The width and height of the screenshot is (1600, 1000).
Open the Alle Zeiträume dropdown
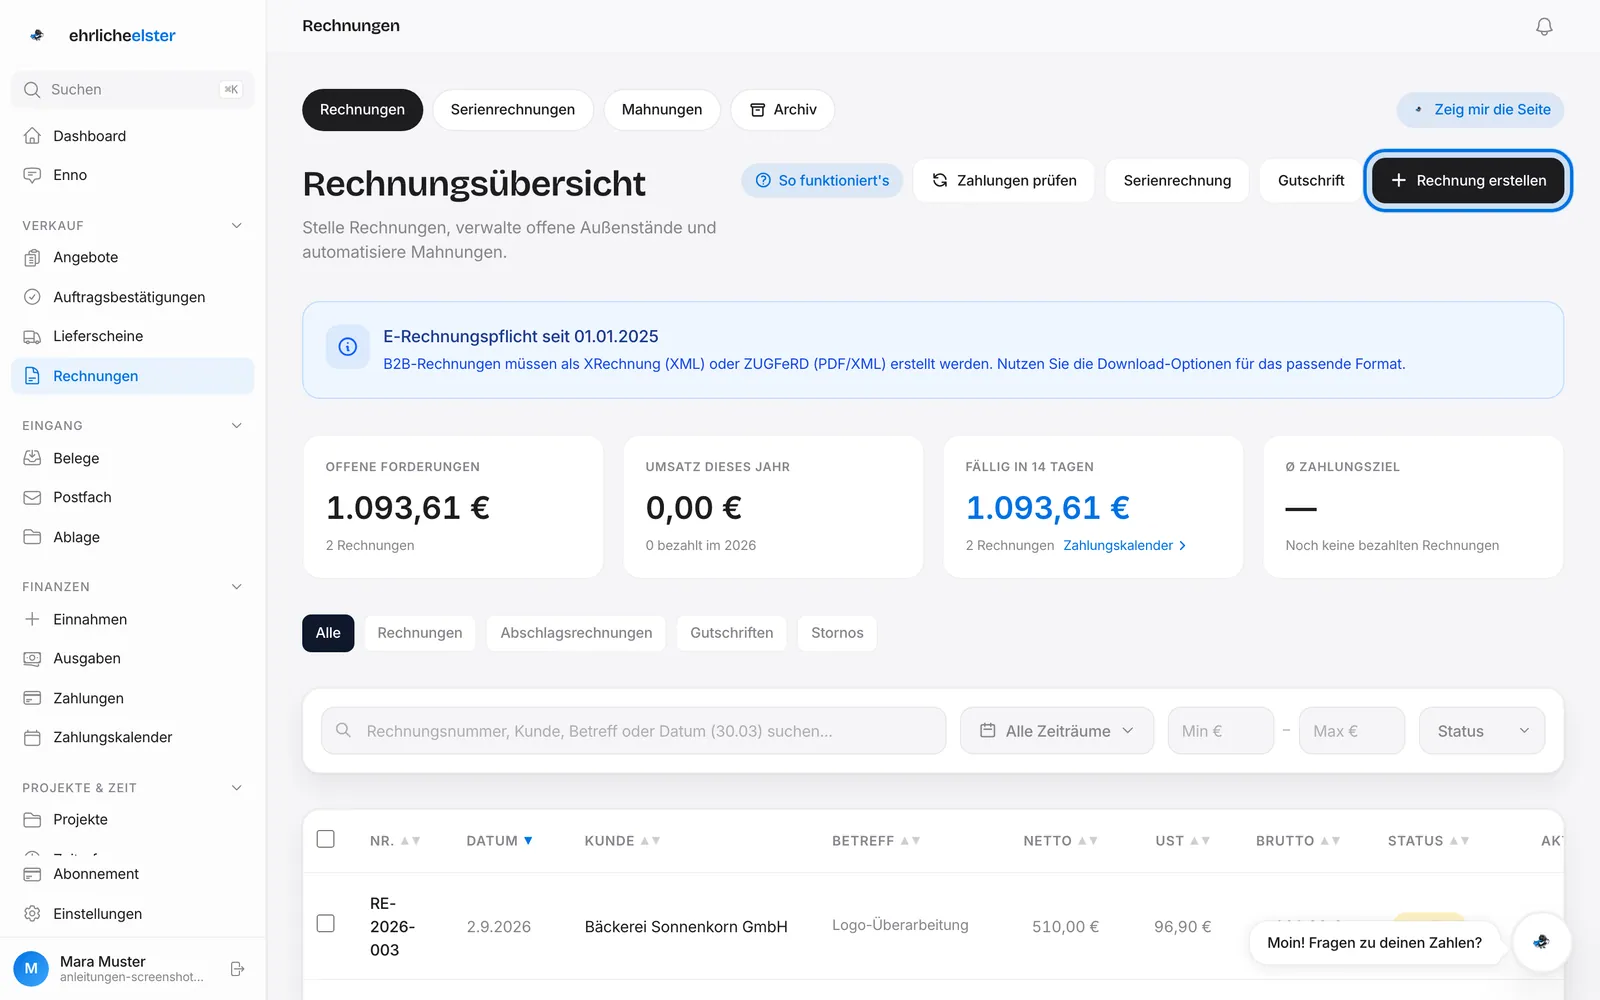pos(1057,731)
